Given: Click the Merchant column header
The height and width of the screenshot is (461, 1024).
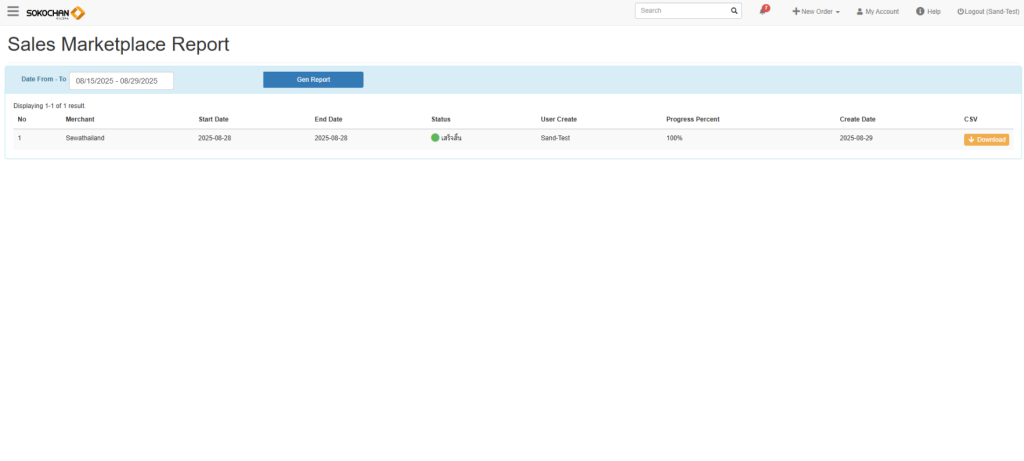Looking at the screenshot, I should (x=80, y=119).
